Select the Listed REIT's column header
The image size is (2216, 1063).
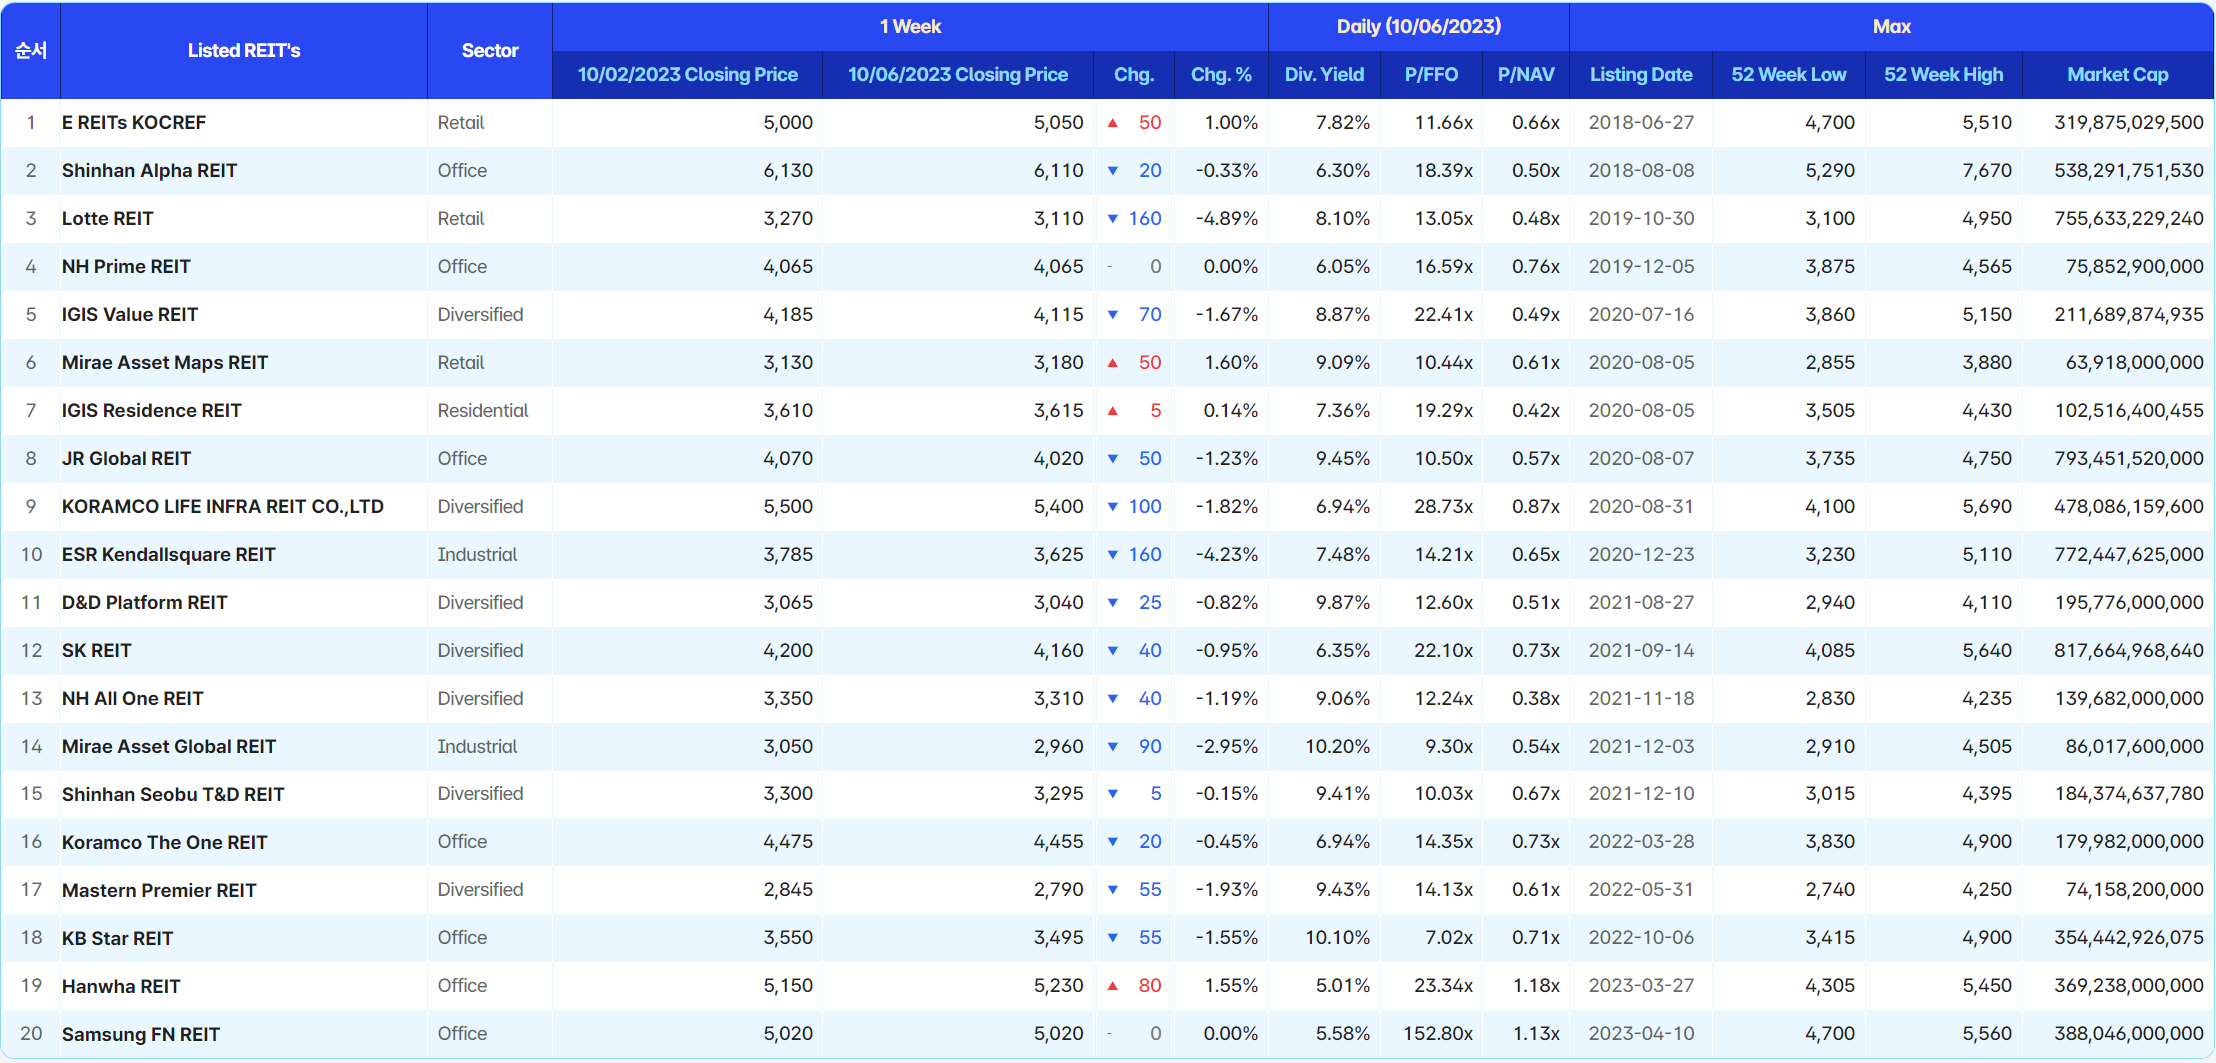tap(244, 50)
